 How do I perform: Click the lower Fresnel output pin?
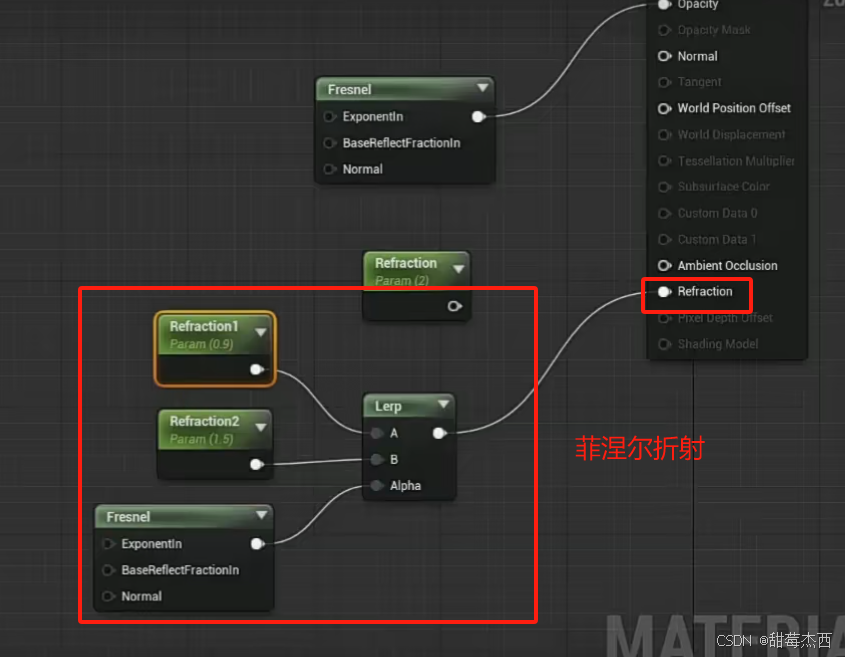point(257,544)
